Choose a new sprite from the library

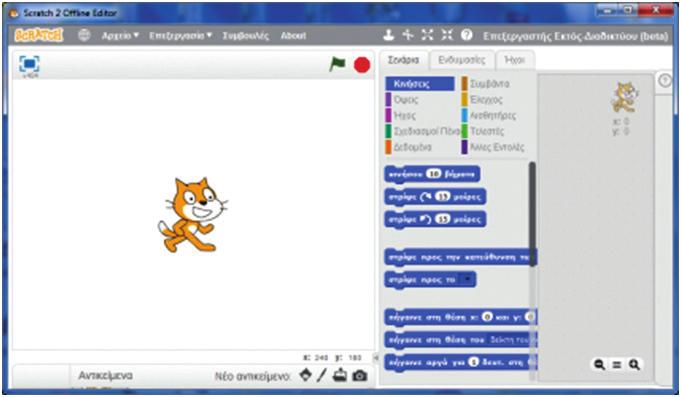306,374
